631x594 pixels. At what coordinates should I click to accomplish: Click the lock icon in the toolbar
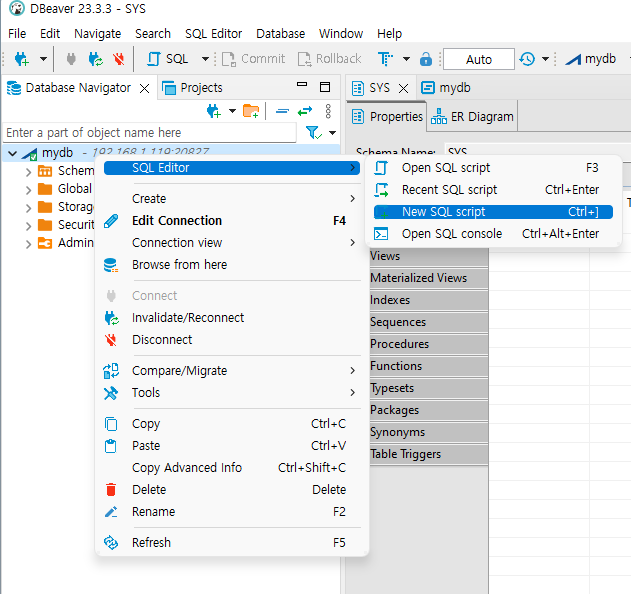[426, 59]
